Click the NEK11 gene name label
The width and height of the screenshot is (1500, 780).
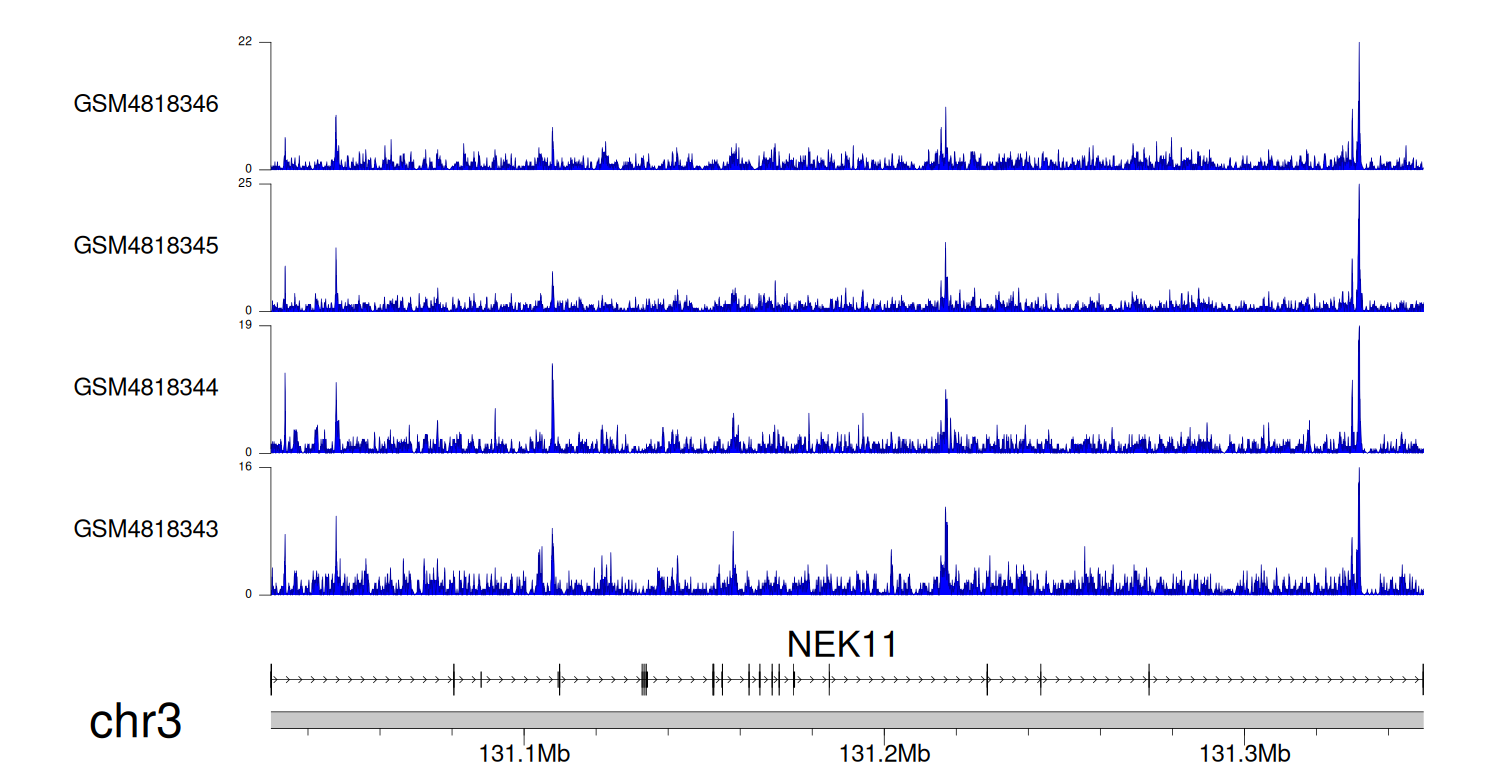[842, 644]
